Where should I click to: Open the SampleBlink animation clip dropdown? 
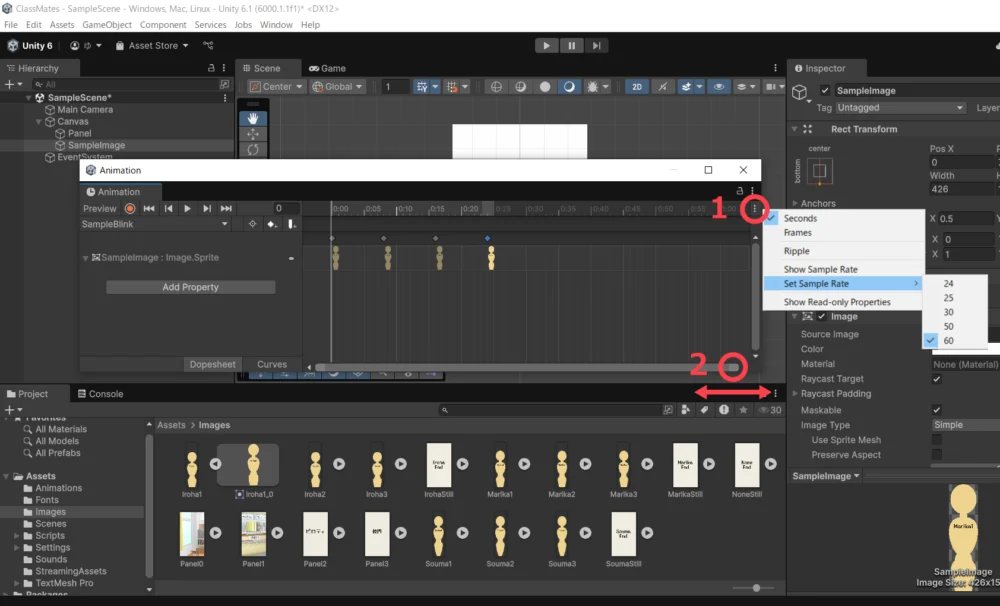click(155, 225)
